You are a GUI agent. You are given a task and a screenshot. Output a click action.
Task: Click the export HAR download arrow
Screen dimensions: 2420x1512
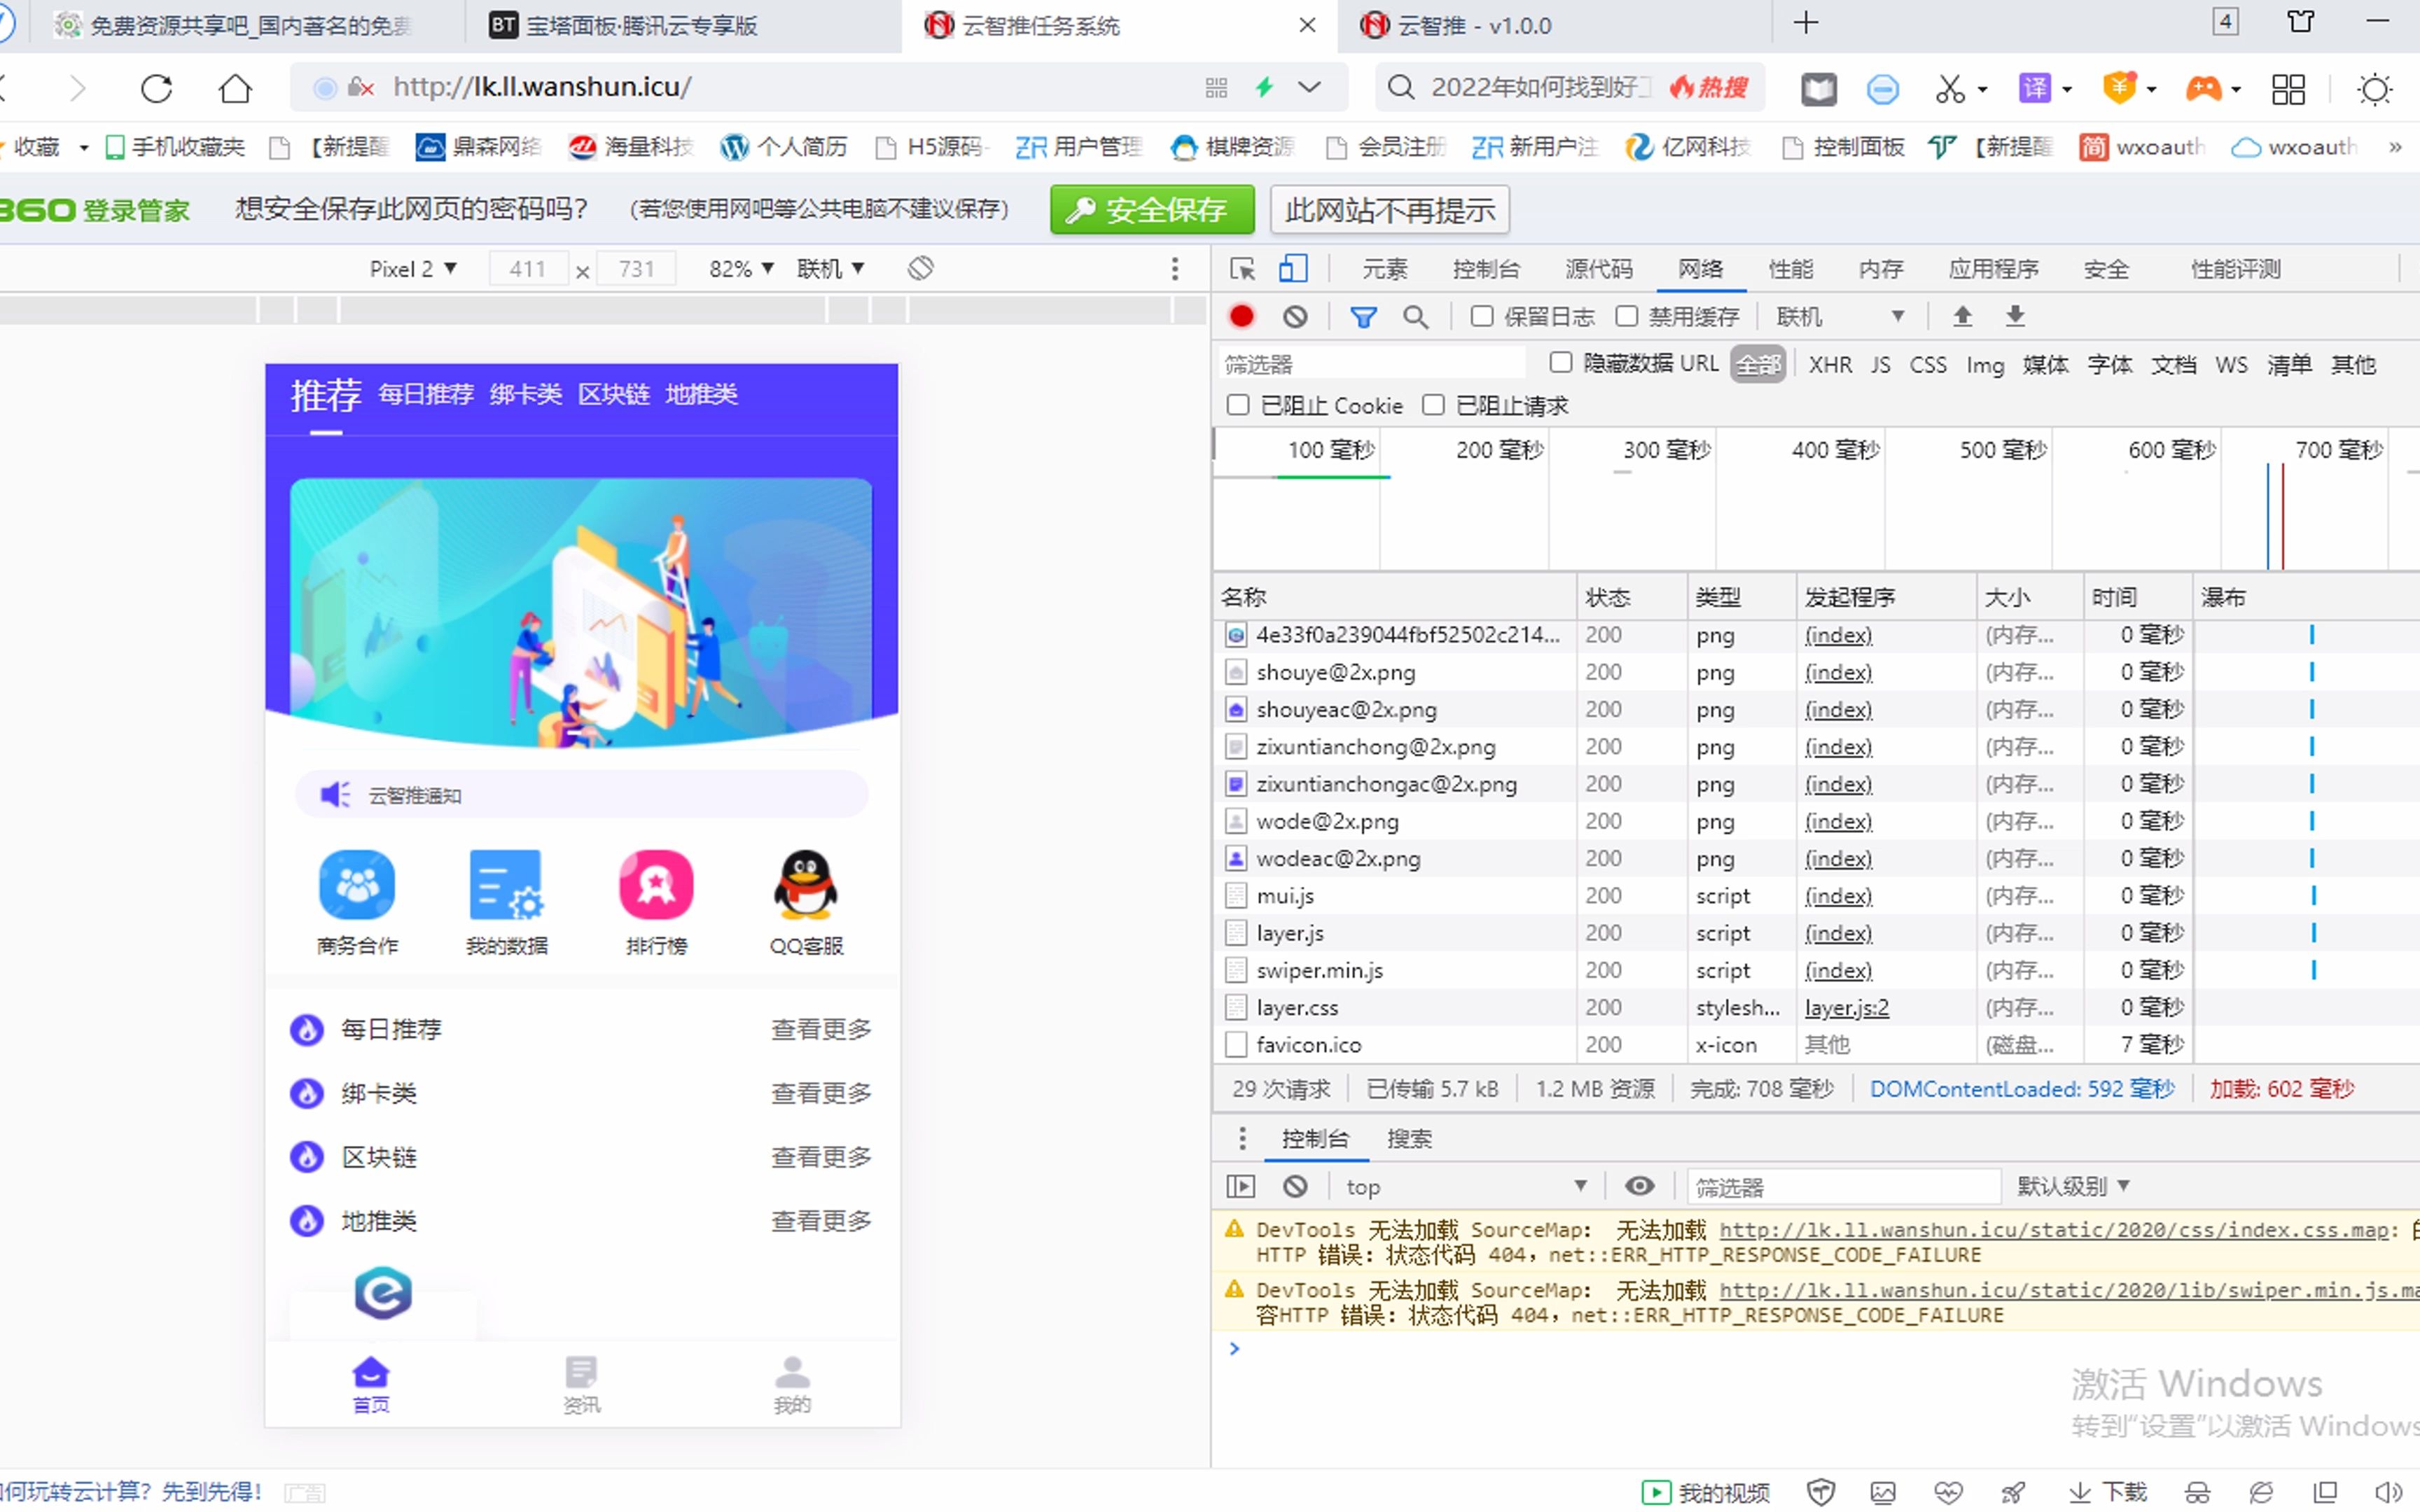point(2015,317)
